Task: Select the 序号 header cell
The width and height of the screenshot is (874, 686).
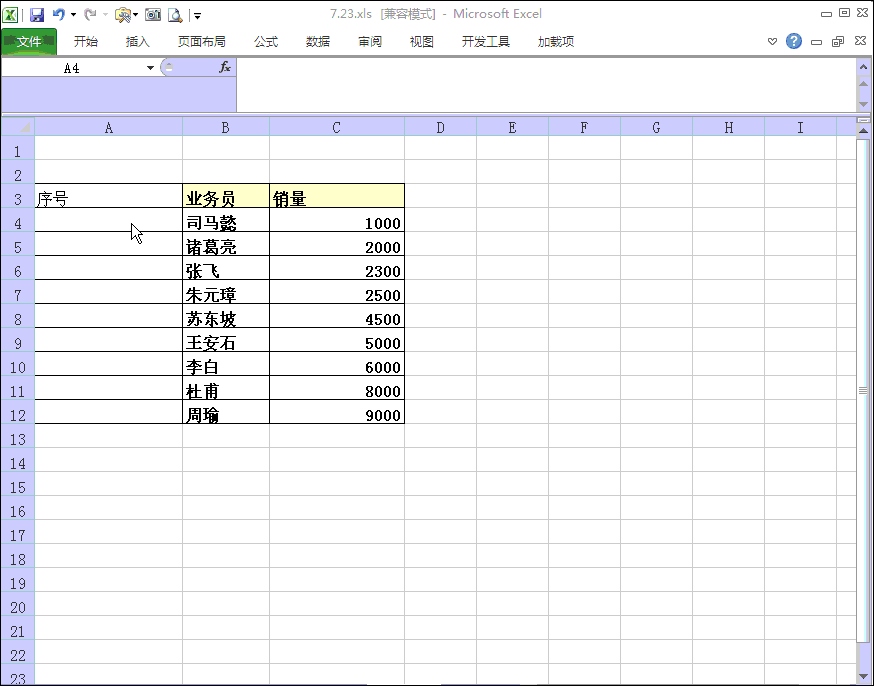Action: coord(109,196)
